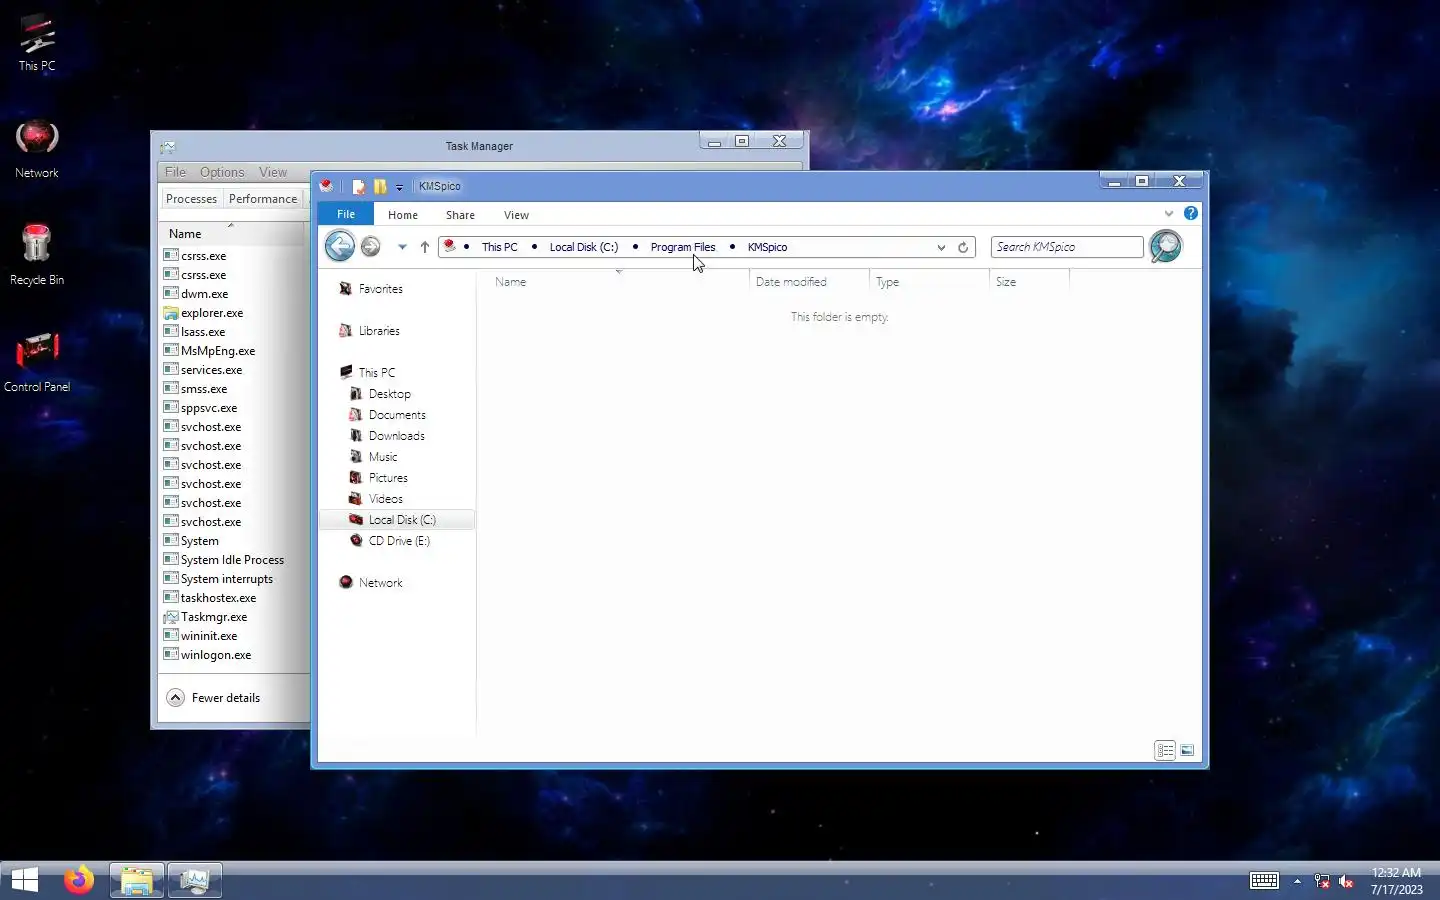This screenshot has width=1440, height=900.
Task: Click the Back arrow in Explorer
Action: (x=340, y=246)
